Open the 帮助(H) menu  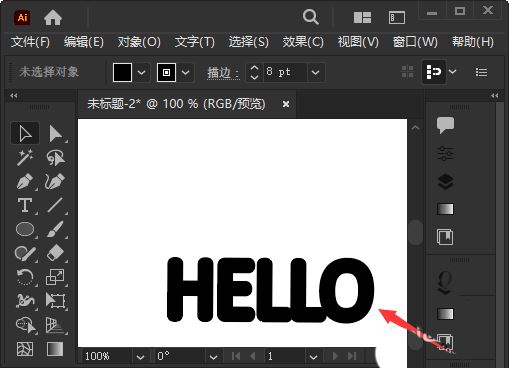(473, 42)
